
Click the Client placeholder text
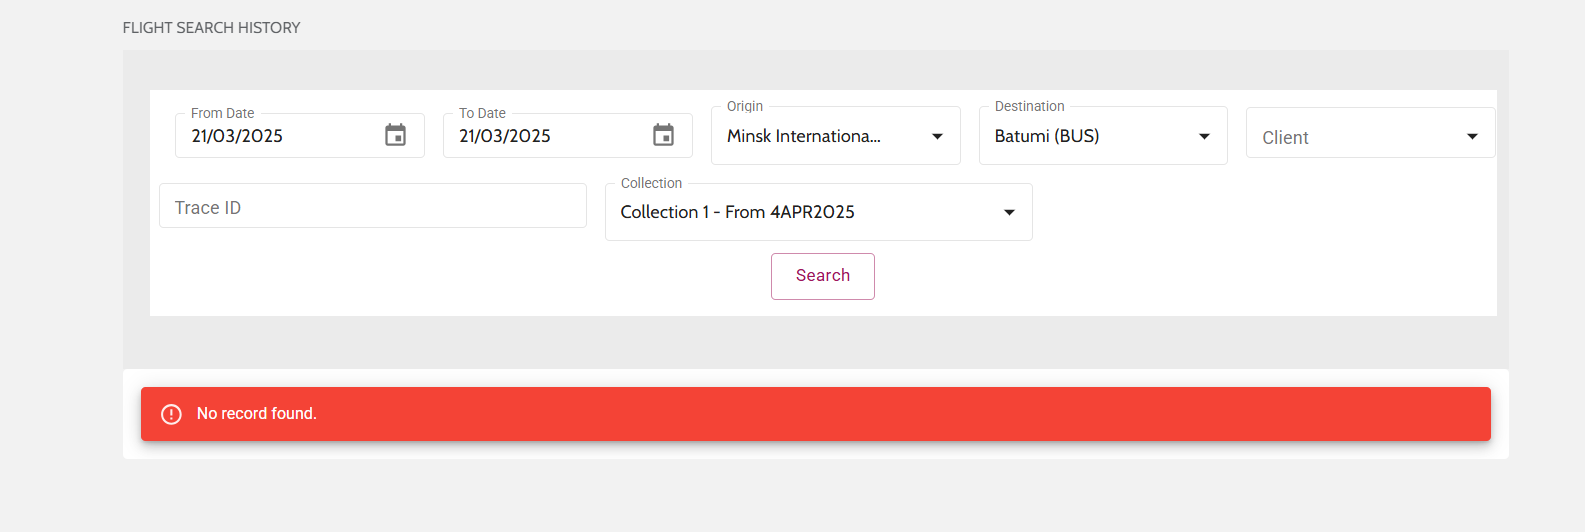(1285, 138)
